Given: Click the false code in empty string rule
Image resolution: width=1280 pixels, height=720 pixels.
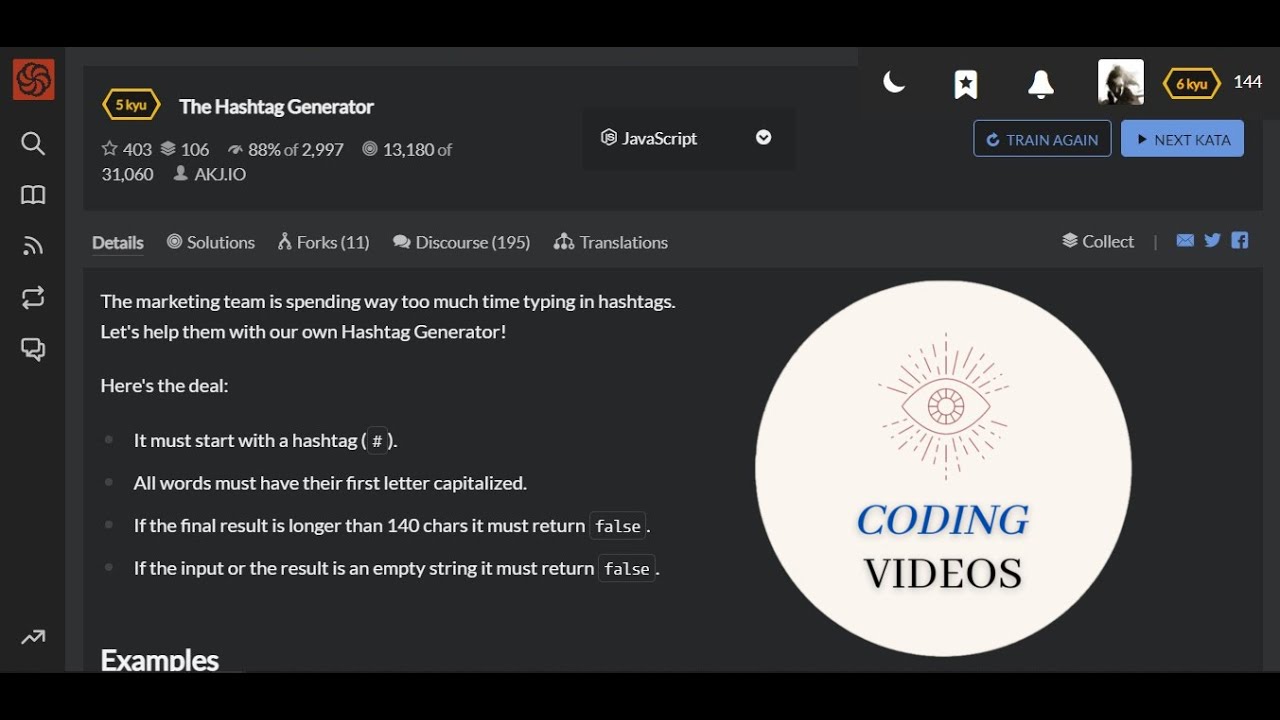Looking at the screenshot, I should 627,569.
